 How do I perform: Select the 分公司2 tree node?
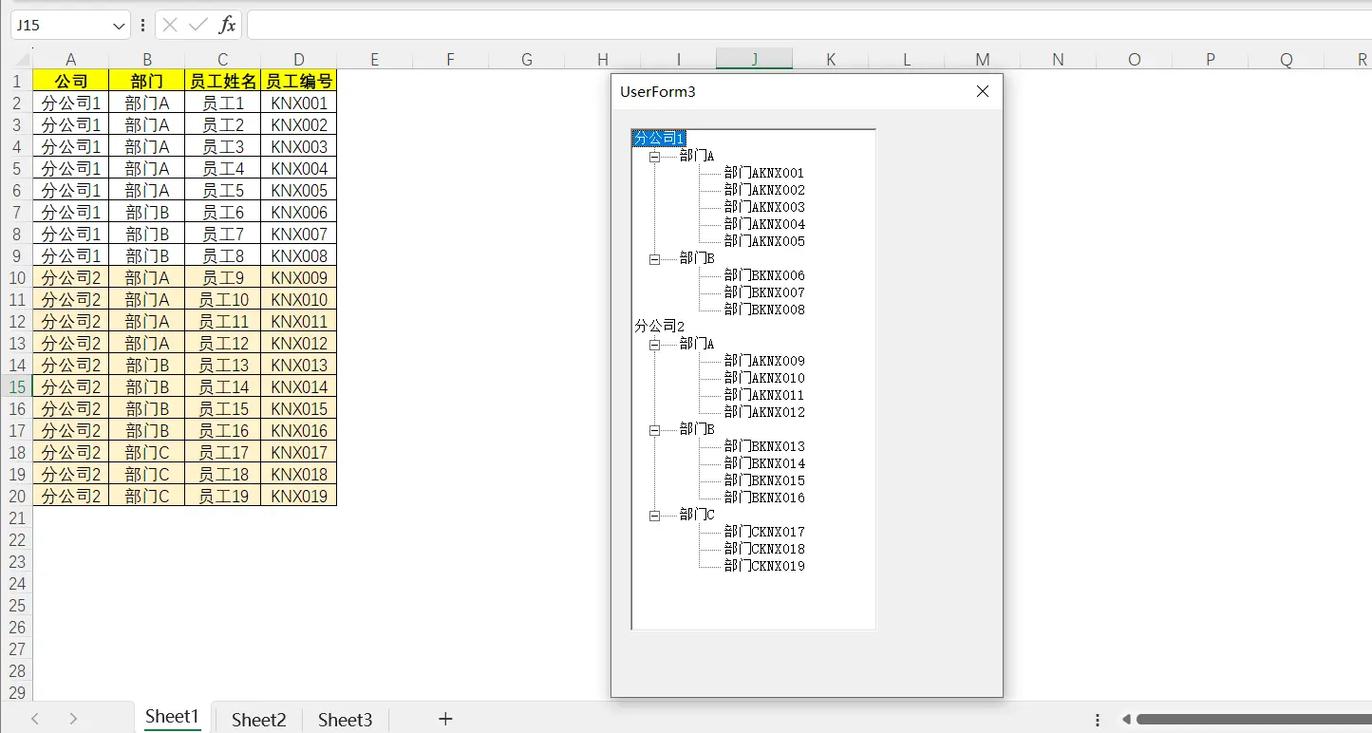click(x=660, y=326)
